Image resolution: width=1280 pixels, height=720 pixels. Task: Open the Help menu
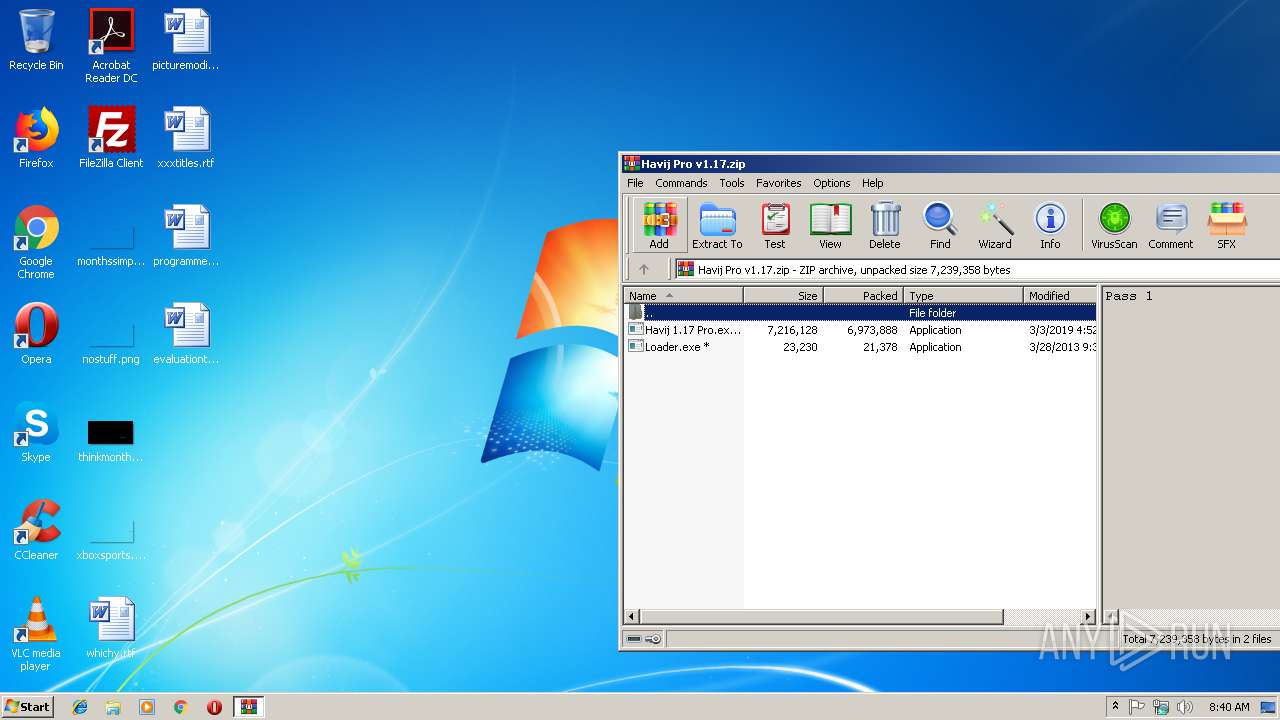[x=872, y=183]
